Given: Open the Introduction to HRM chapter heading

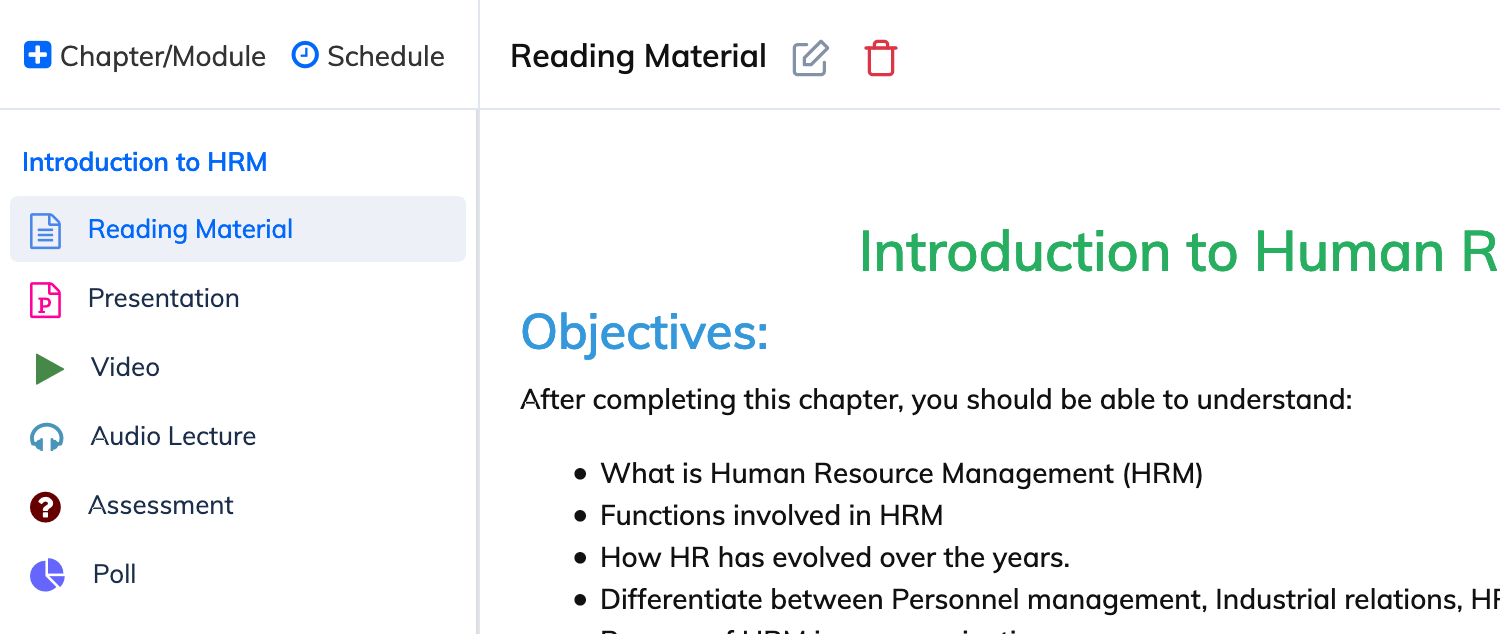Looking at the screenshot, I should tap(144, 162).
